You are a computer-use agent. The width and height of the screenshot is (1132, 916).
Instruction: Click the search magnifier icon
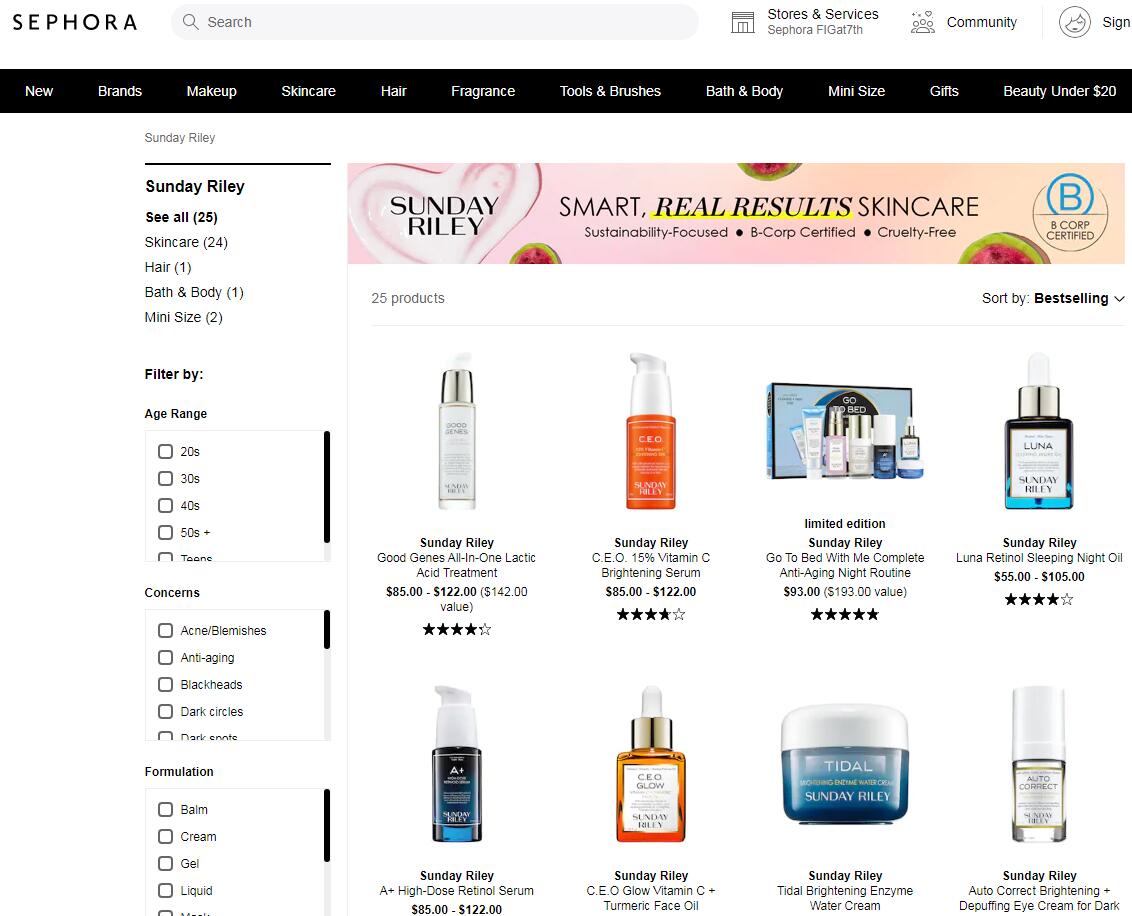[x=190, y=22]
